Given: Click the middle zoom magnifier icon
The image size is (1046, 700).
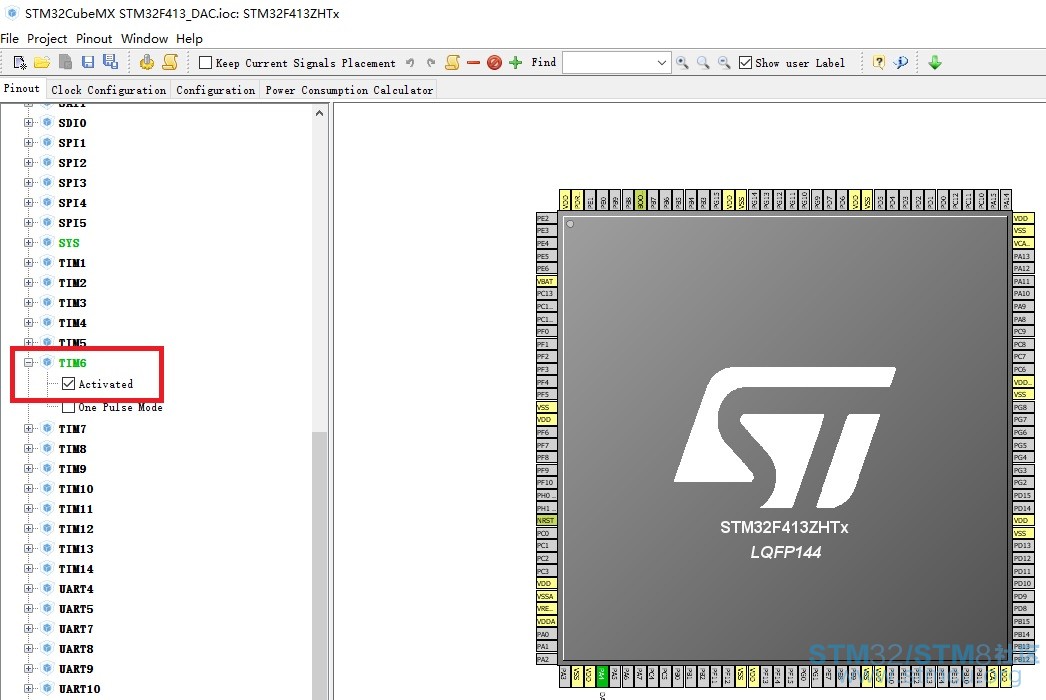Looking at the screenshot, I should click(x=703, y=63).
